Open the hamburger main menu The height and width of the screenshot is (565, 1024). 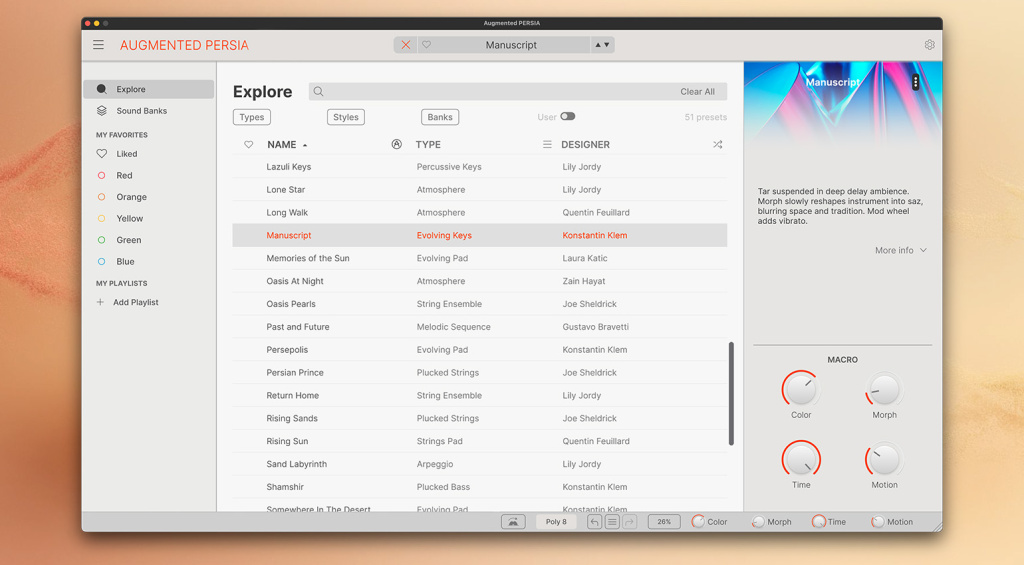pos(98,45)
